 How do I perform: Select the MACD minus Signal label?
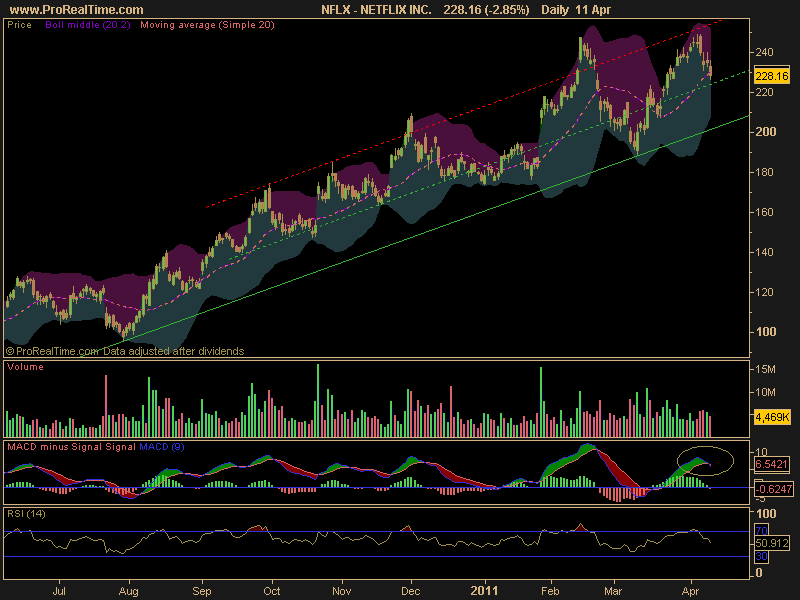[x=55, y=447]
